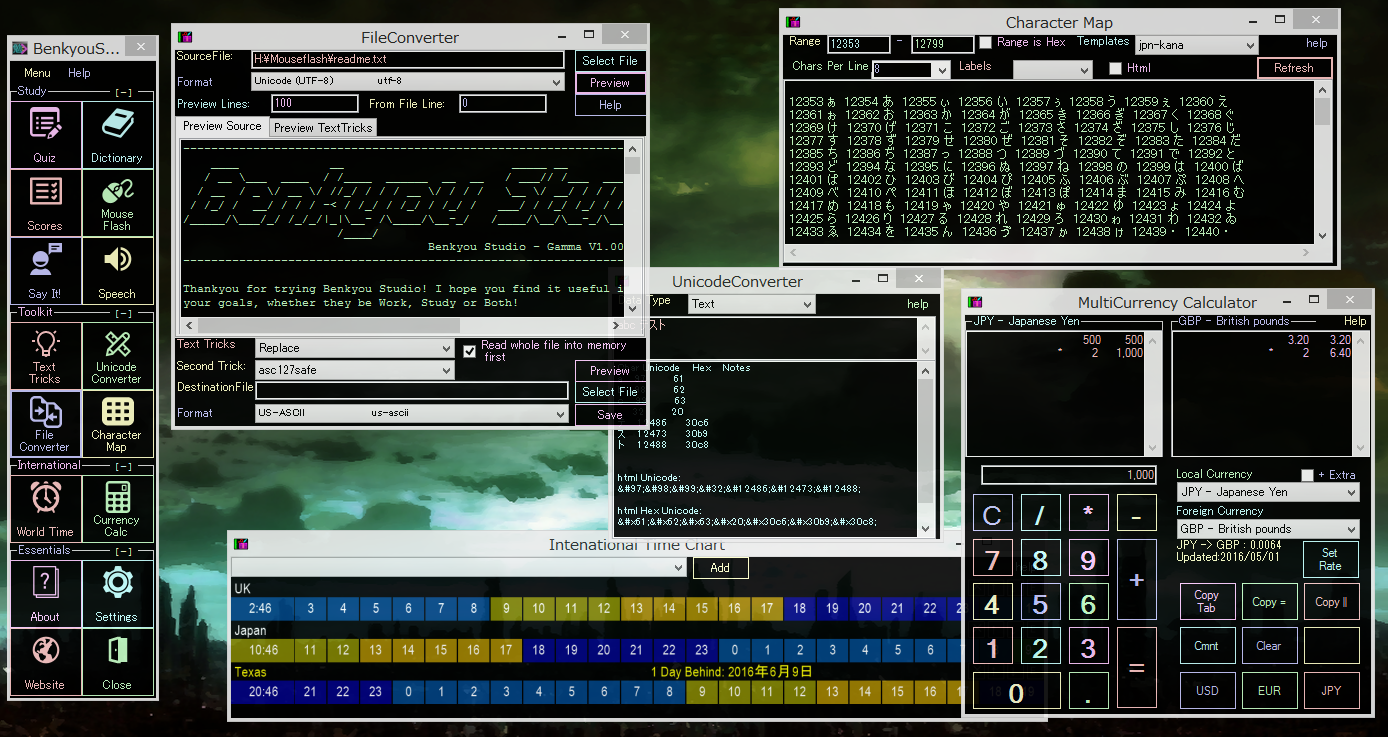Enable the Range is Hex checkbox
The height and width of the screenshot is (737, 1388).
986,43
